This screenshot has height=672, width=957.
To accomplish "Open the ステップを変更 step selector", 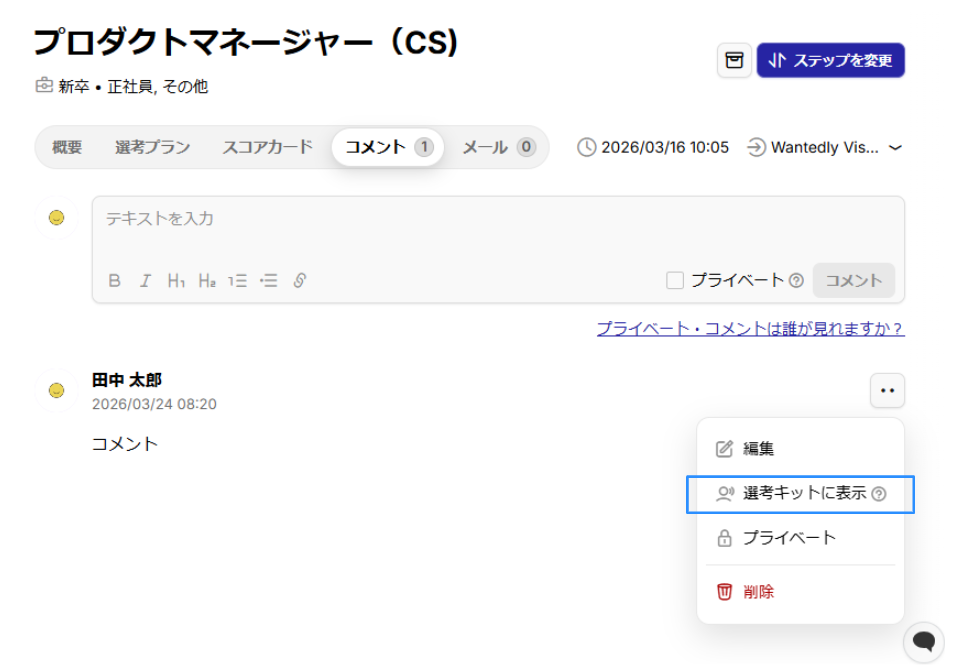I will point(830,61).
